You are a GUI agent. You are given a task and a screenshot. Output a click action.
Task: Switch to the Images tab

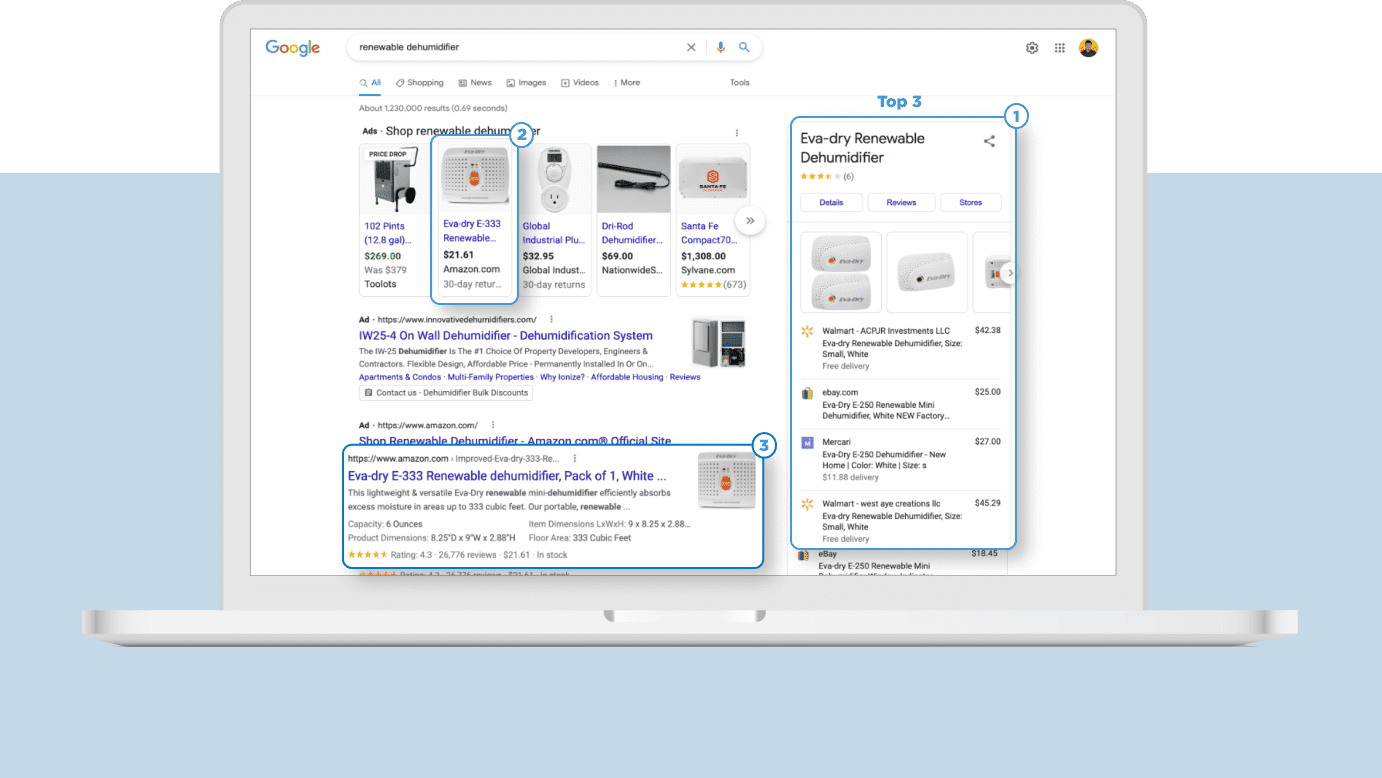click(x=526, y=83)
